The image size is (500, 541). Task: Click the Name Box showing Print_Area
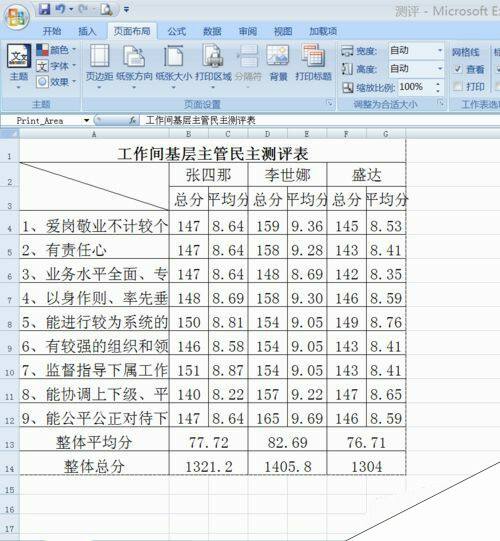[x=41, y=120]
